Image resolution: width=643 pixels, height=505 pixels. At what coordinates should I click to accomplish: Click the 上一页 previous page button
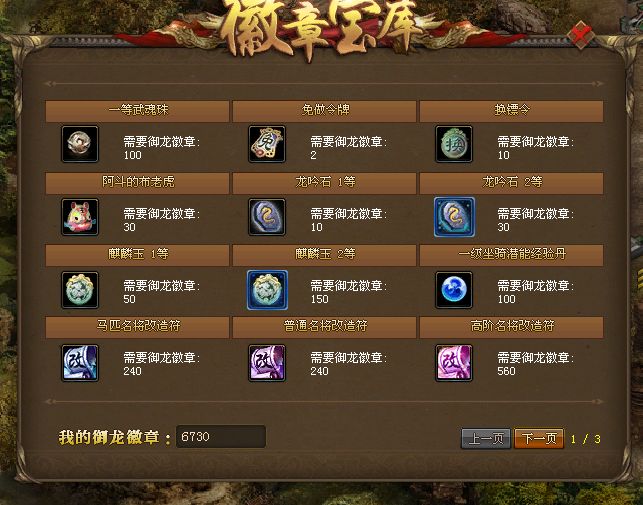pos(486,439)
